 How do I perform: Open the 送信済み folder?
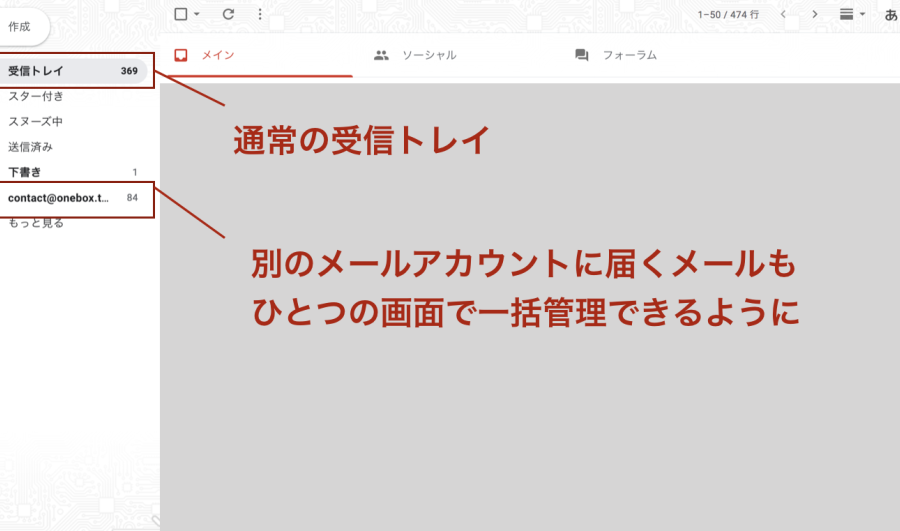click(30, 147)
